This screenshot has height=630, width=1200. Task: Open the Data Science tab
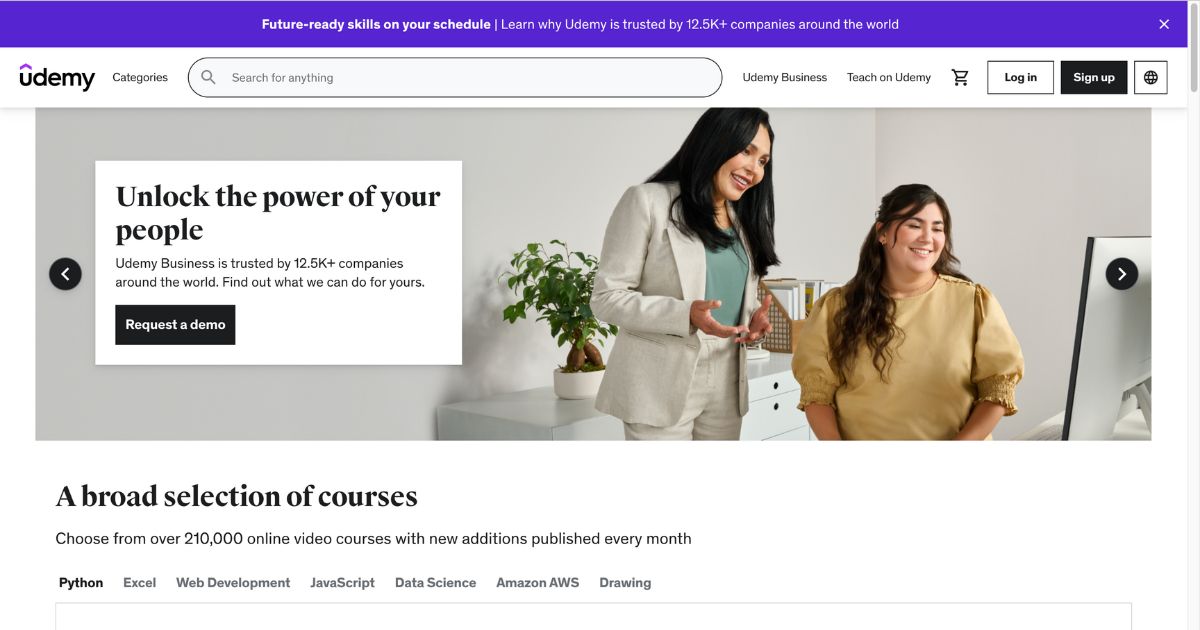(x=435, y=582)
